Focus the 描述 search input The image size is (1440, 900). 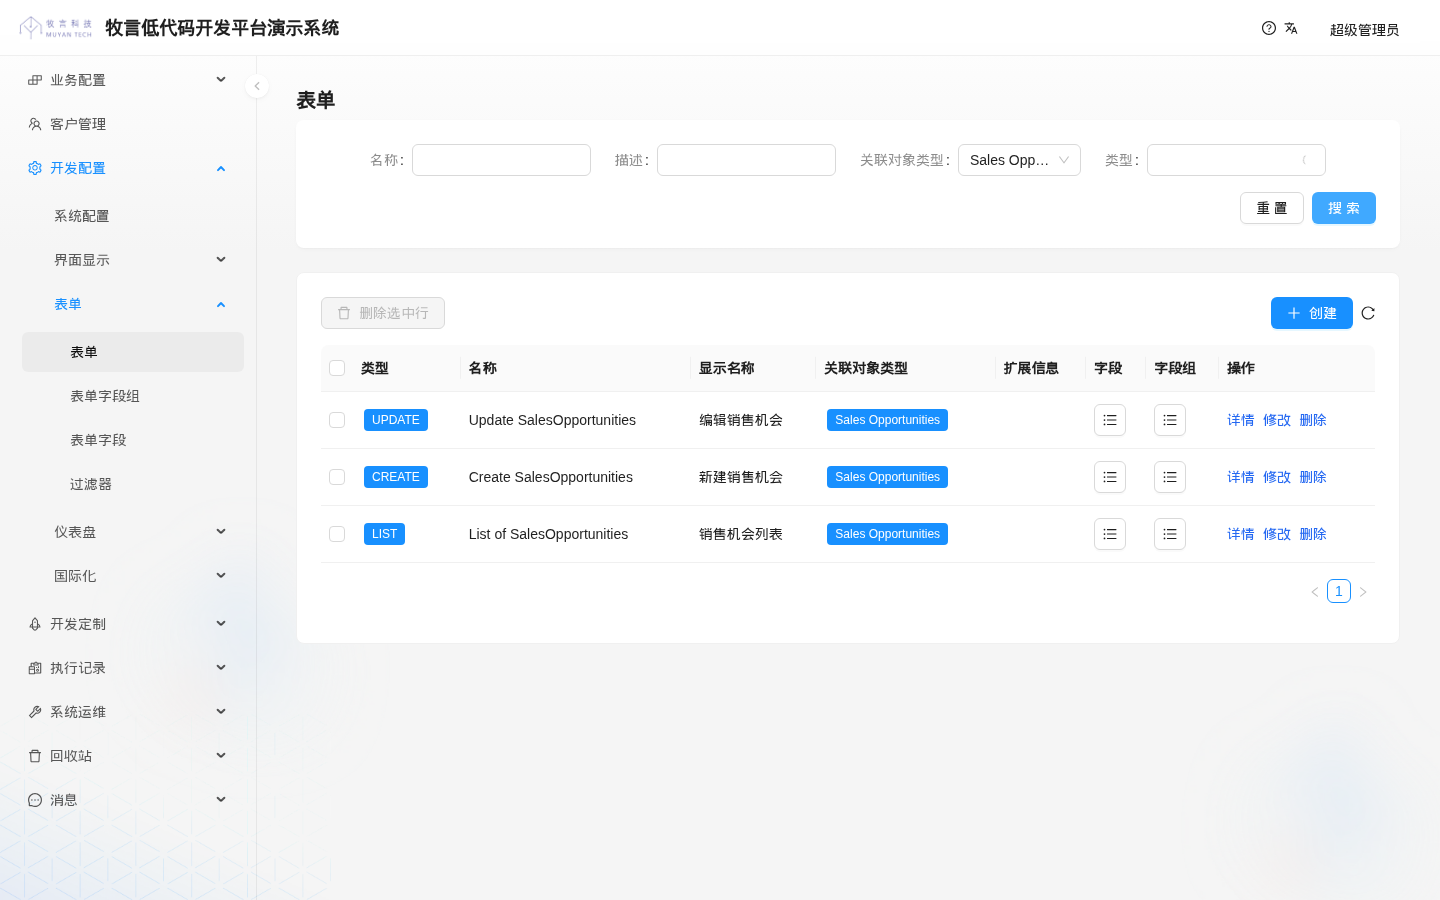(x=746, y=160)
